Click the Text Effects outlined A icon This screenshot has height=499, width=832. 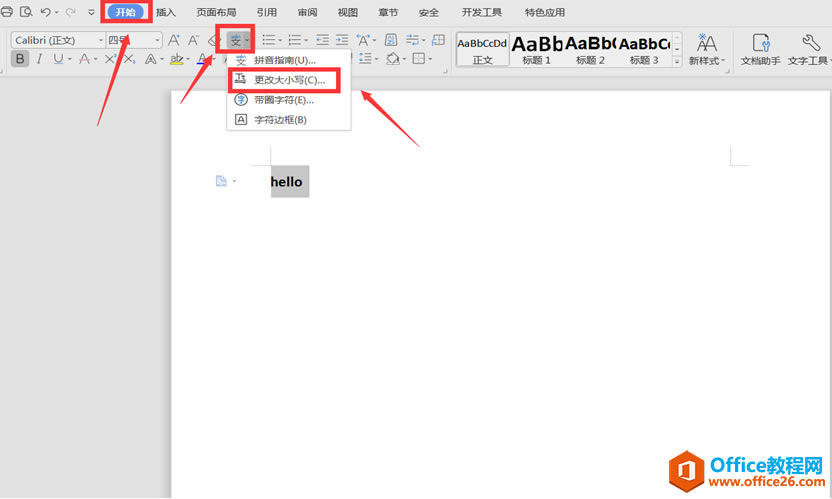tap(151, 59)
